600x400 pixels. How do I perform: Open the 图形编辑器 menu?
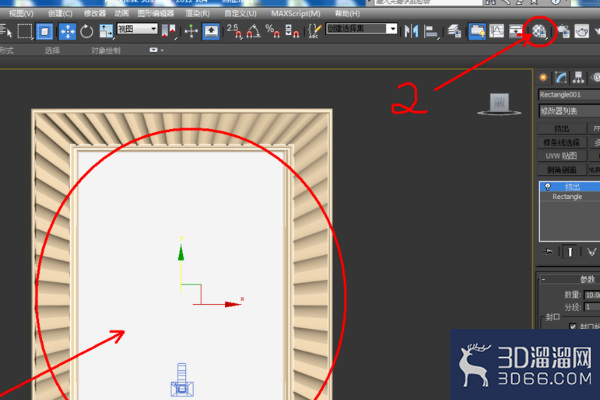pyautogui.click(x=156, y=14)
